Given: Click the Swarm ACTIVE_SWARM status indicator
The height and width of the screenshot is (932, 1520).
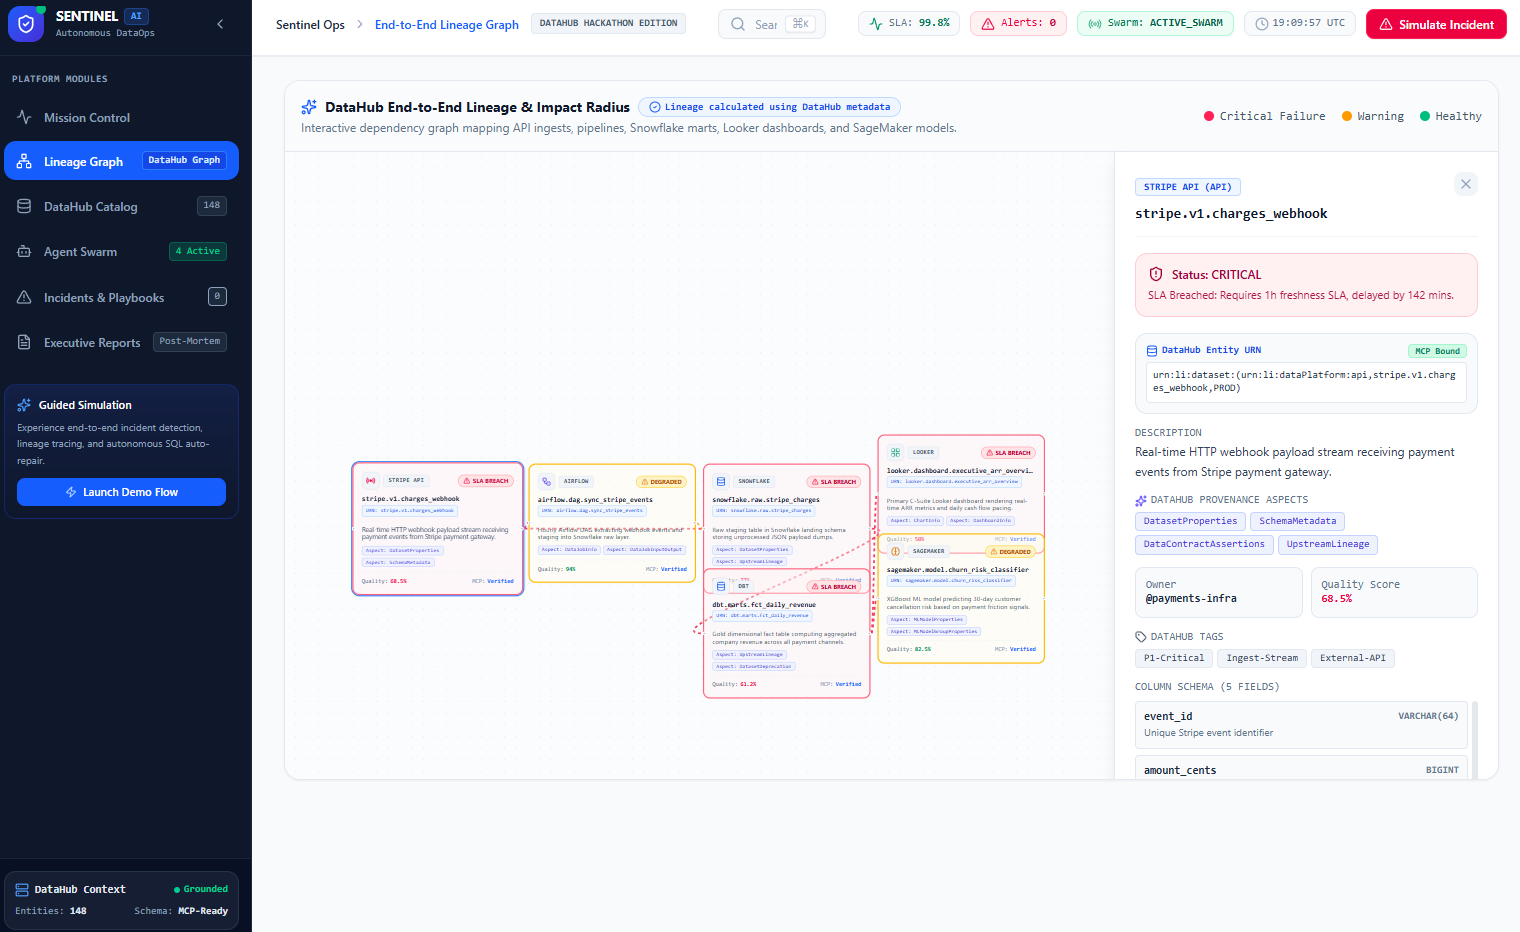Looking at the screenshot, I should 1155,23.
